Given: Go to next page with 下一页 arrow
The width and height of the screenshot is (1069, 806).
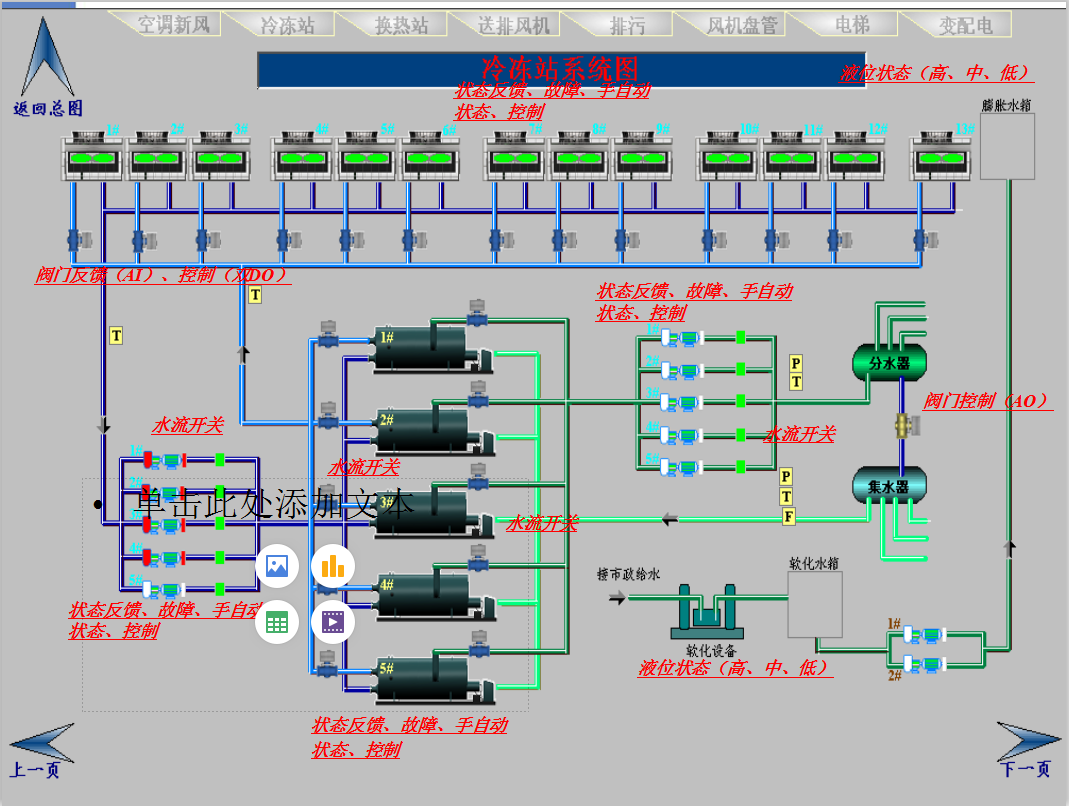Looking at the screenshot, I should pyautogui.click(x=1027, y=741).
